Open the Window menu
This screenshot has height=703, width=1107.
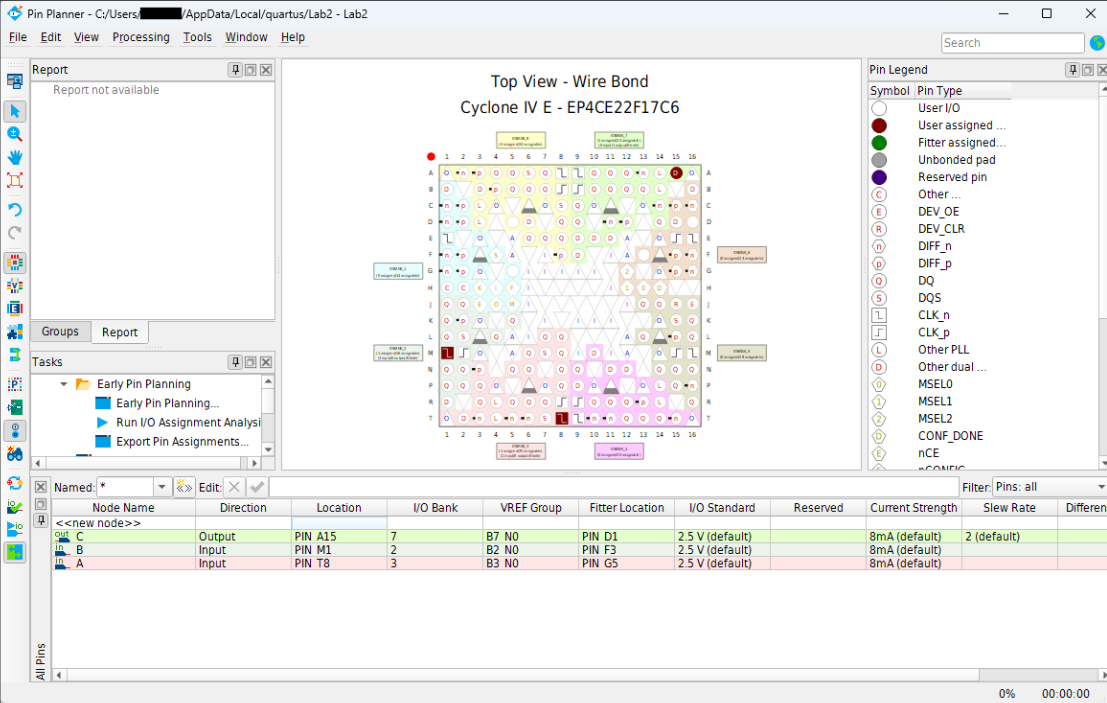tap(246, 37)
